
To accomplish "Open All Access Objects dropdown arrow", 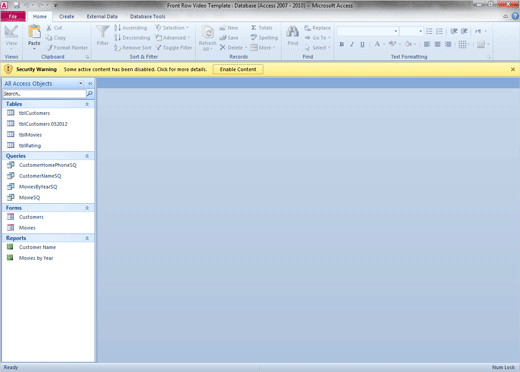I will [81, 83].
